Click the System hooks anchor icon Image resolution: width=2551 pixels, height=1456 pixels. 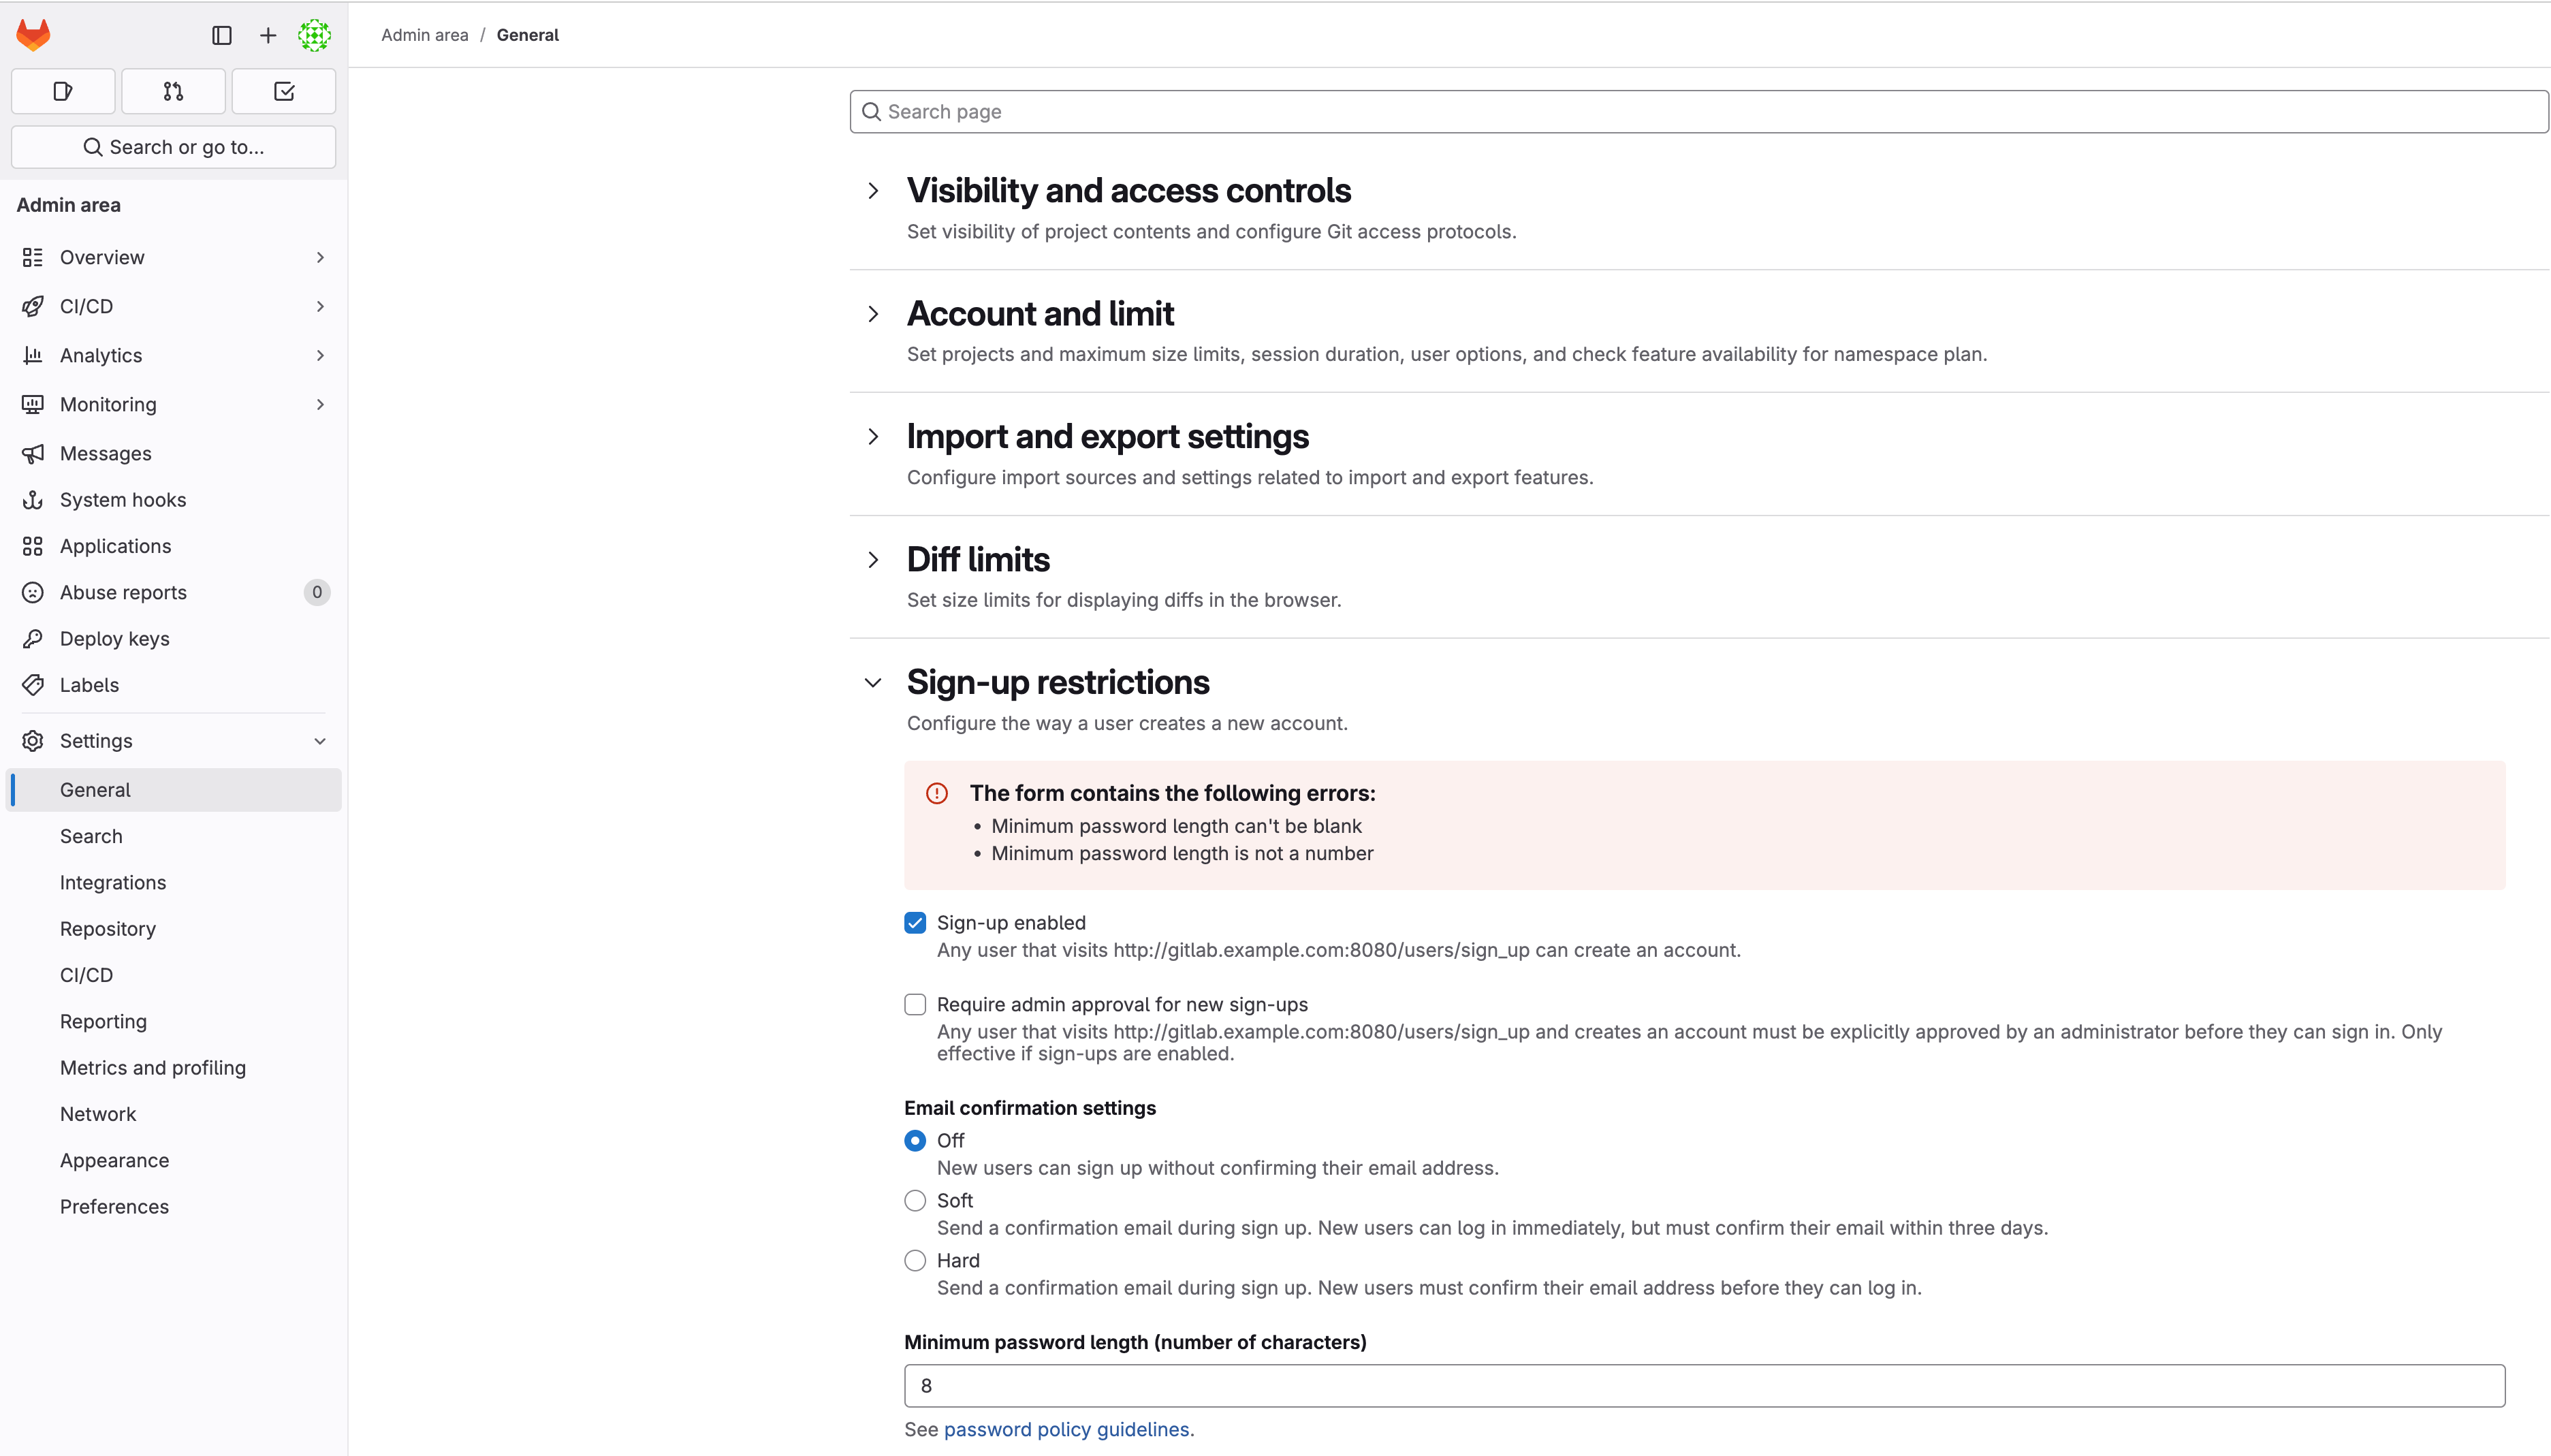coord(33,499)
